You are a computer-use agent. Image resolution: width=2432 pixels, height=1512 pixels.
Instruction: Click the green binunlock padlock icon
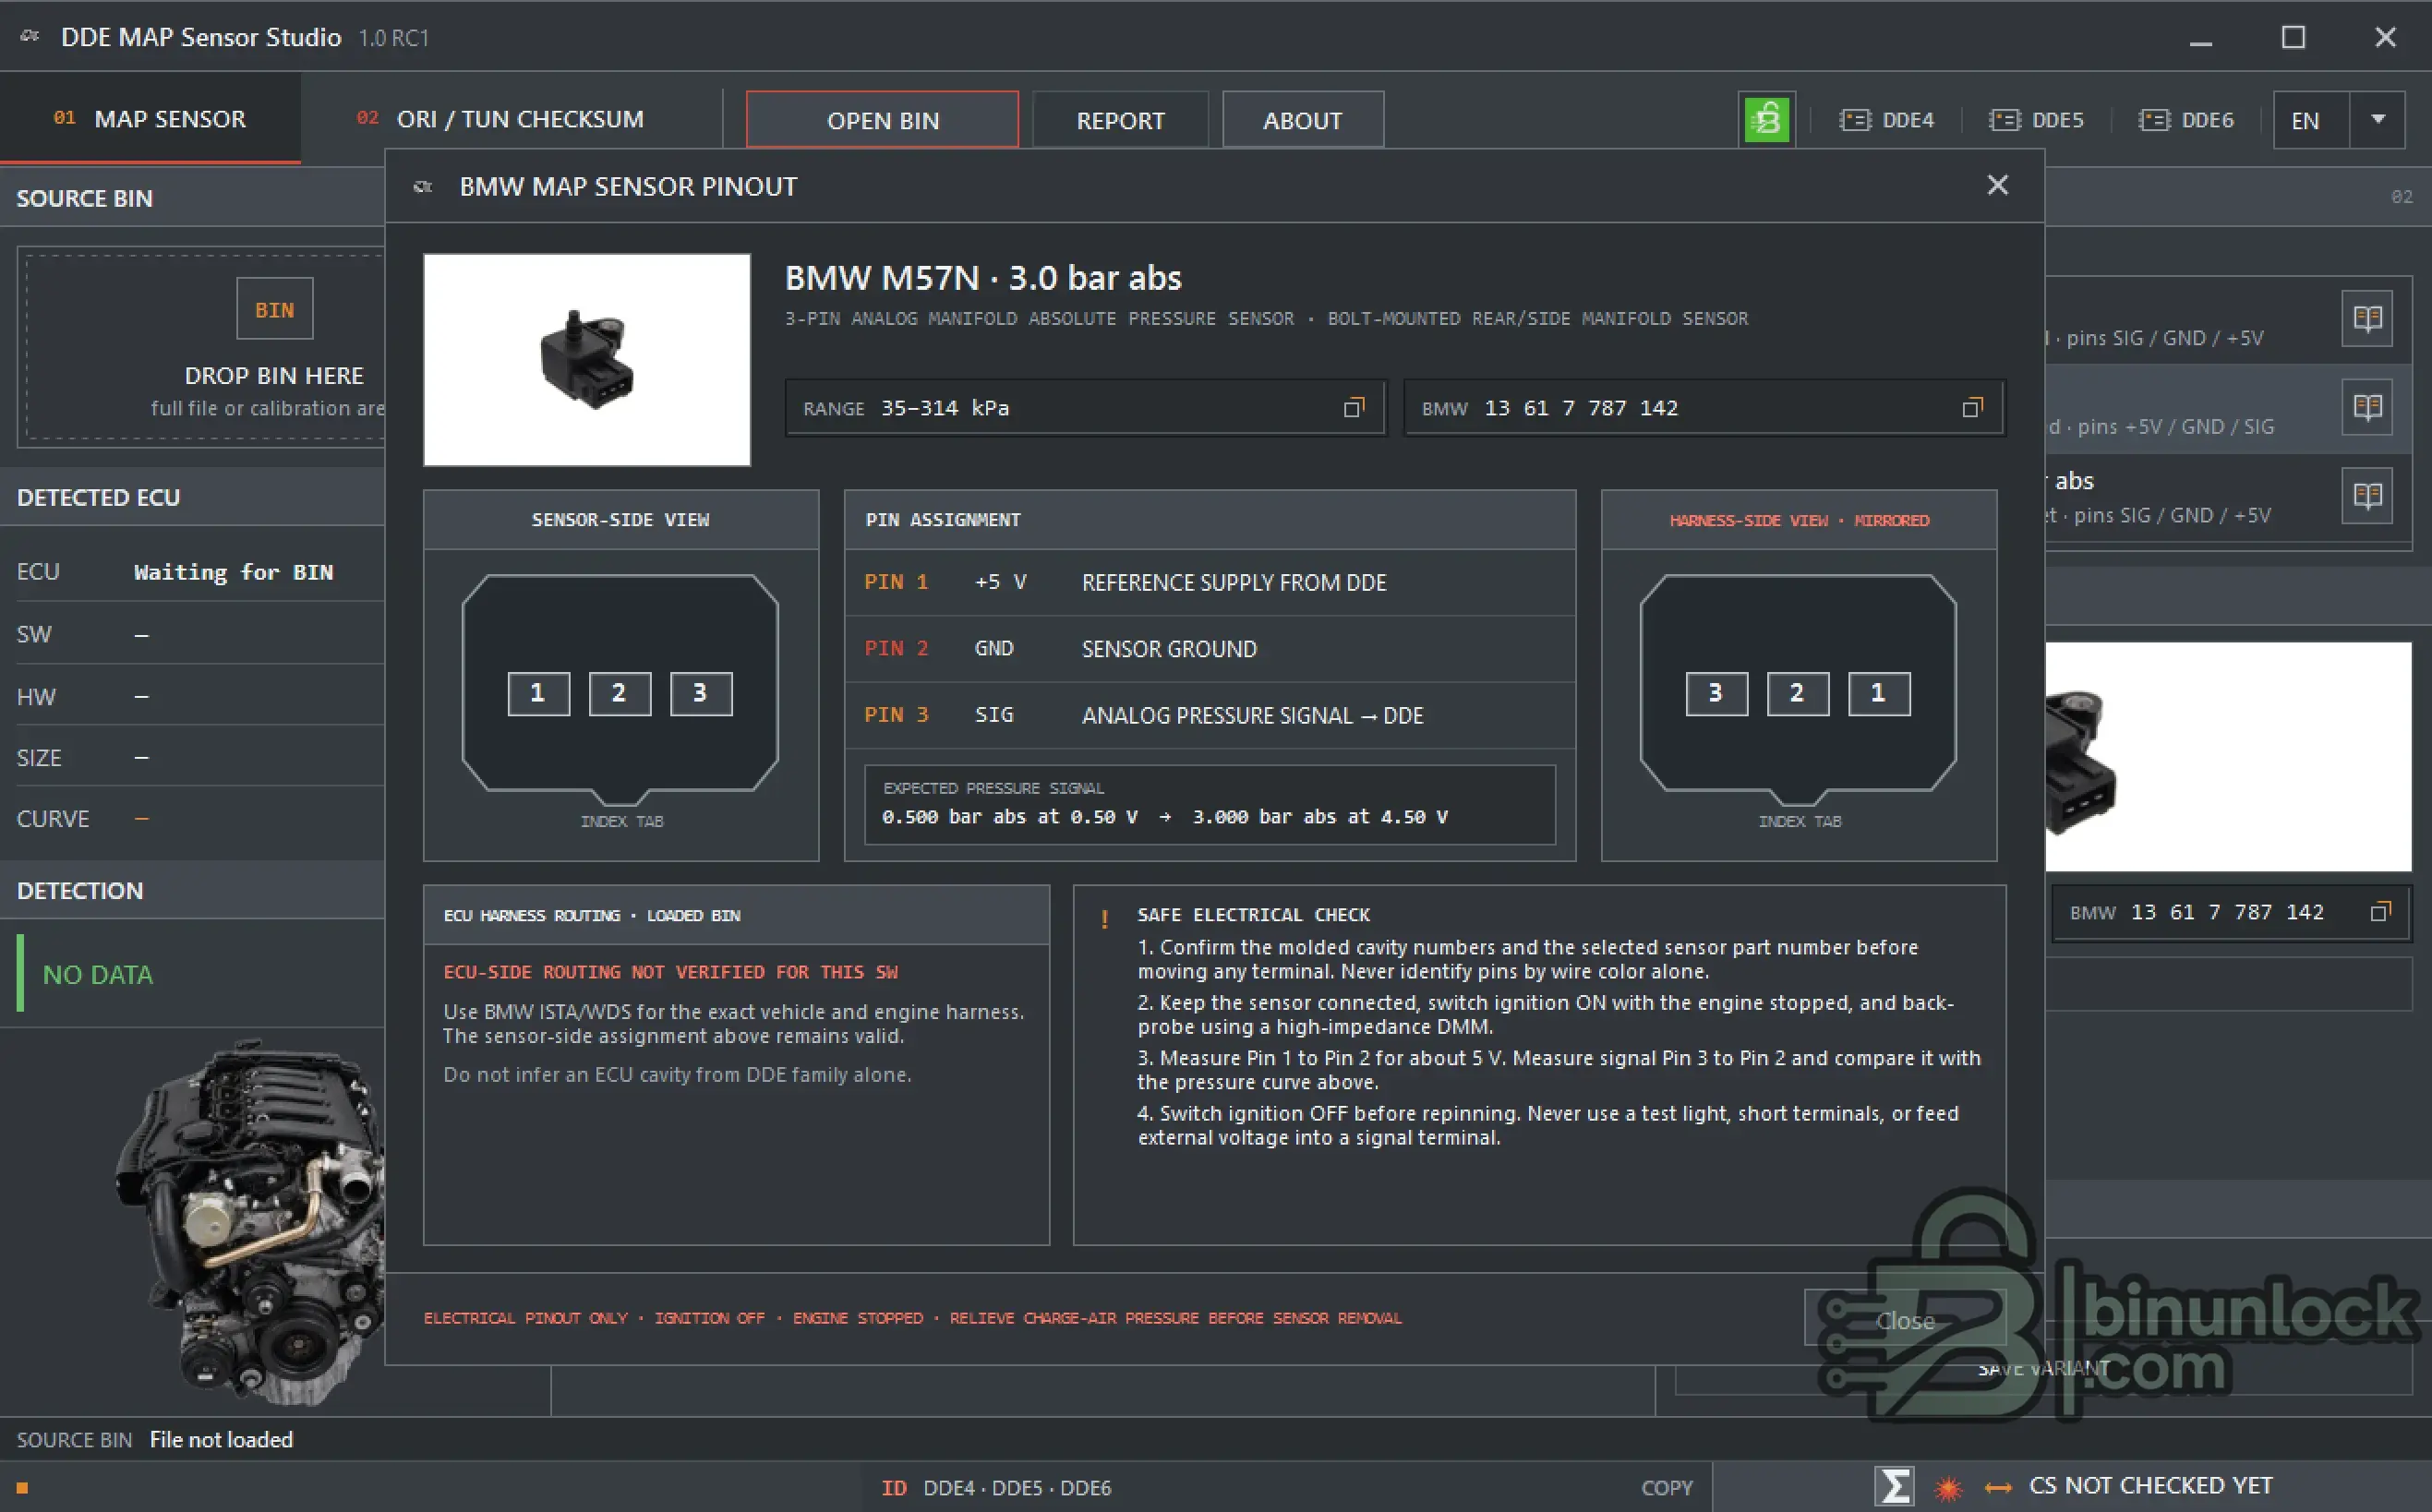click(1767, 120)
